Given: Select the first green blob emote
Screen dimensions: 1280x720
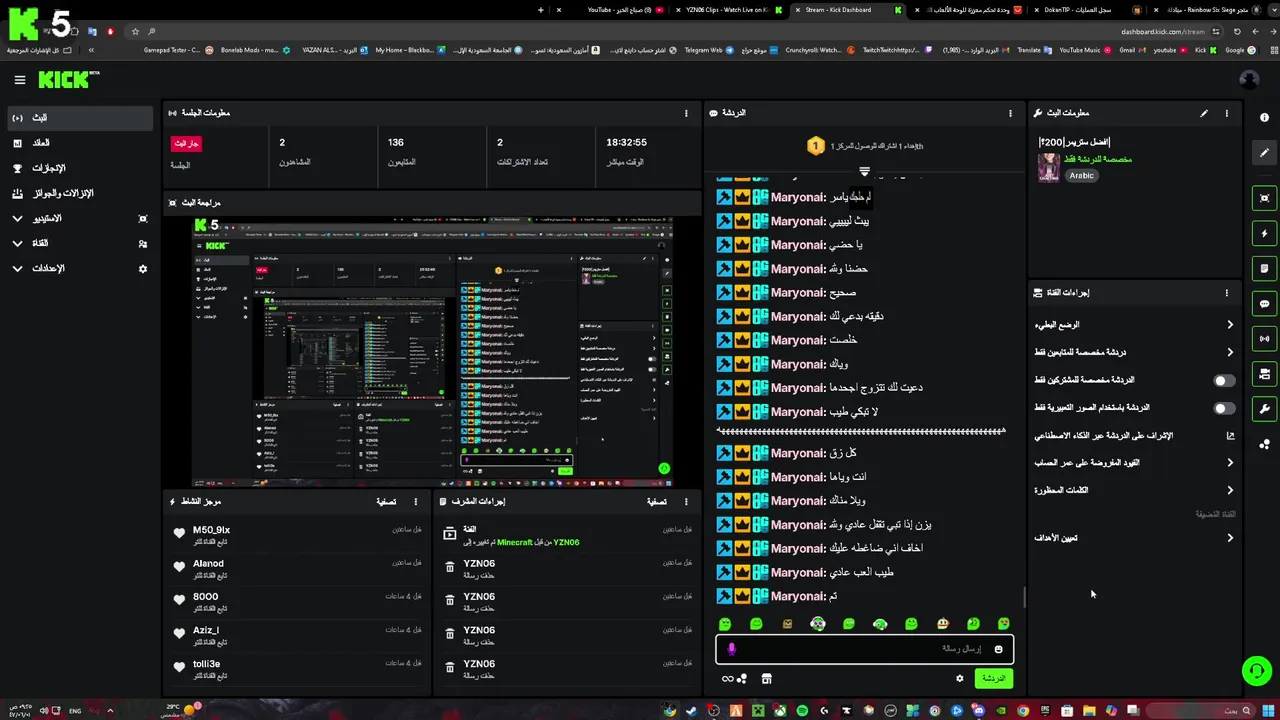Looking at the screenshot, I should [x=725, y=624].
